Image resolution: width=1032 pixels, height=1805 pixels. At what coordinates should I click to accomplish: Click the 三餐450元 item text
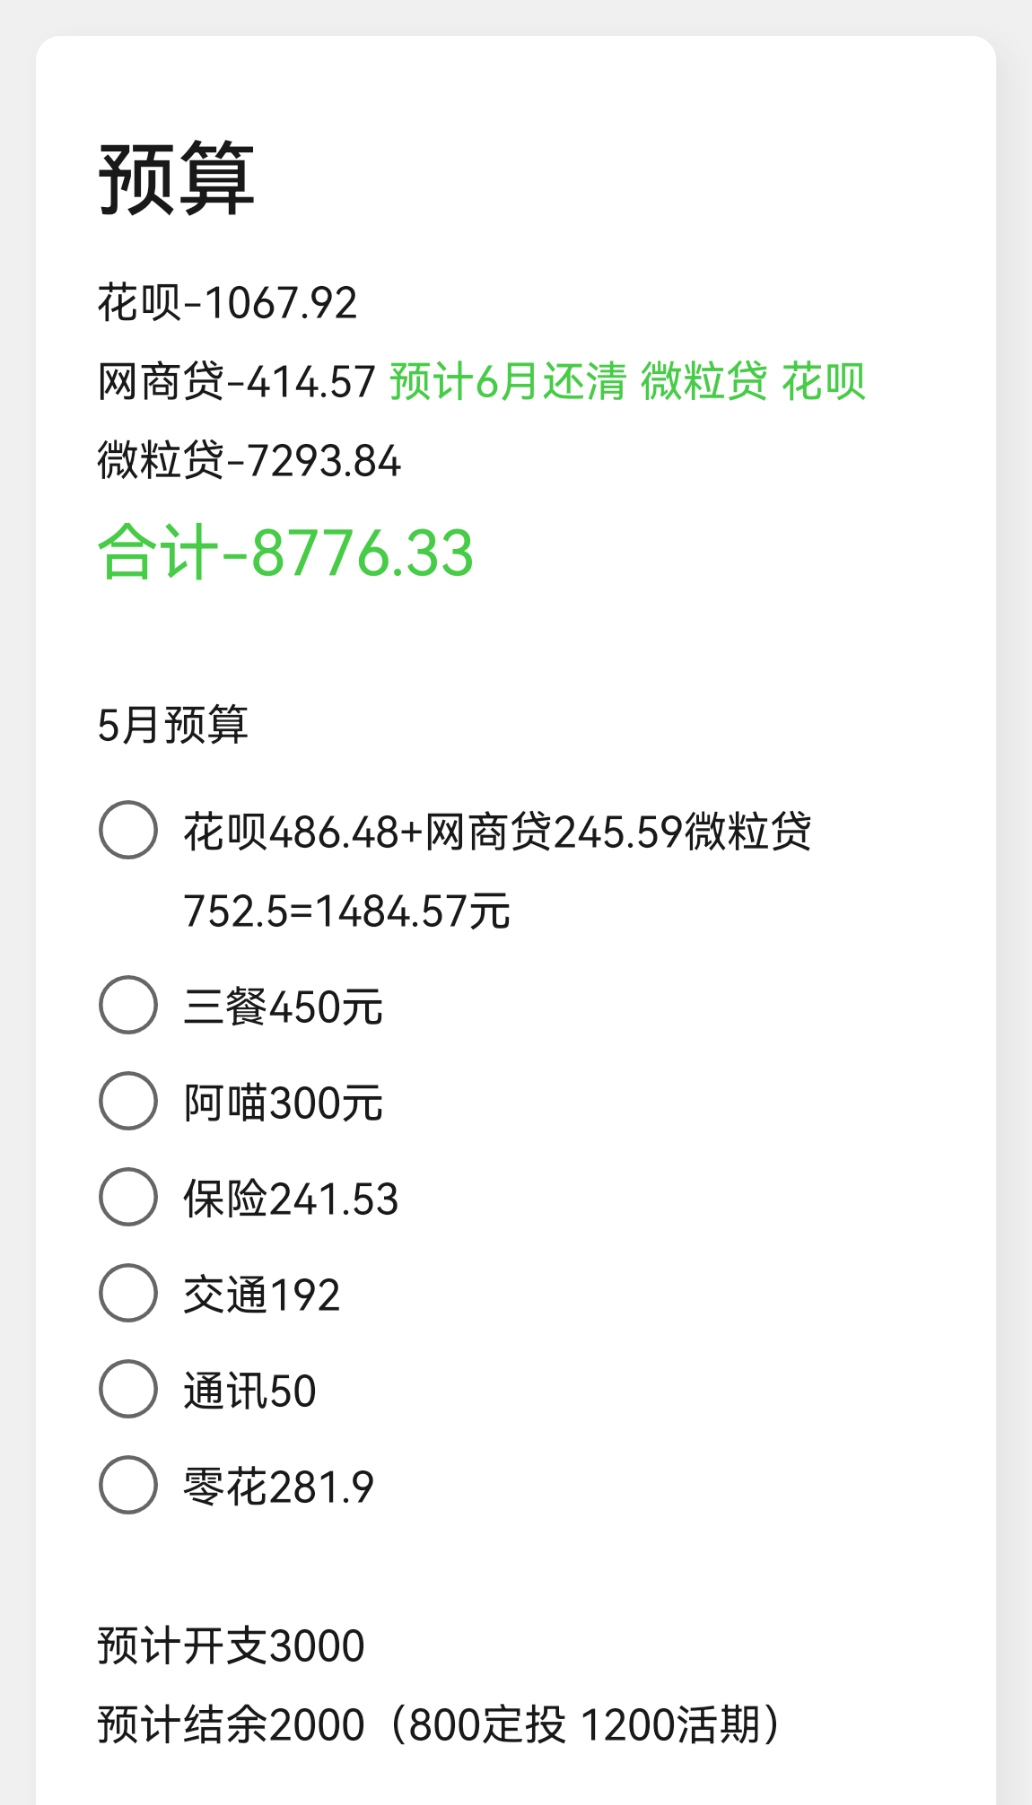point(283,1007)
